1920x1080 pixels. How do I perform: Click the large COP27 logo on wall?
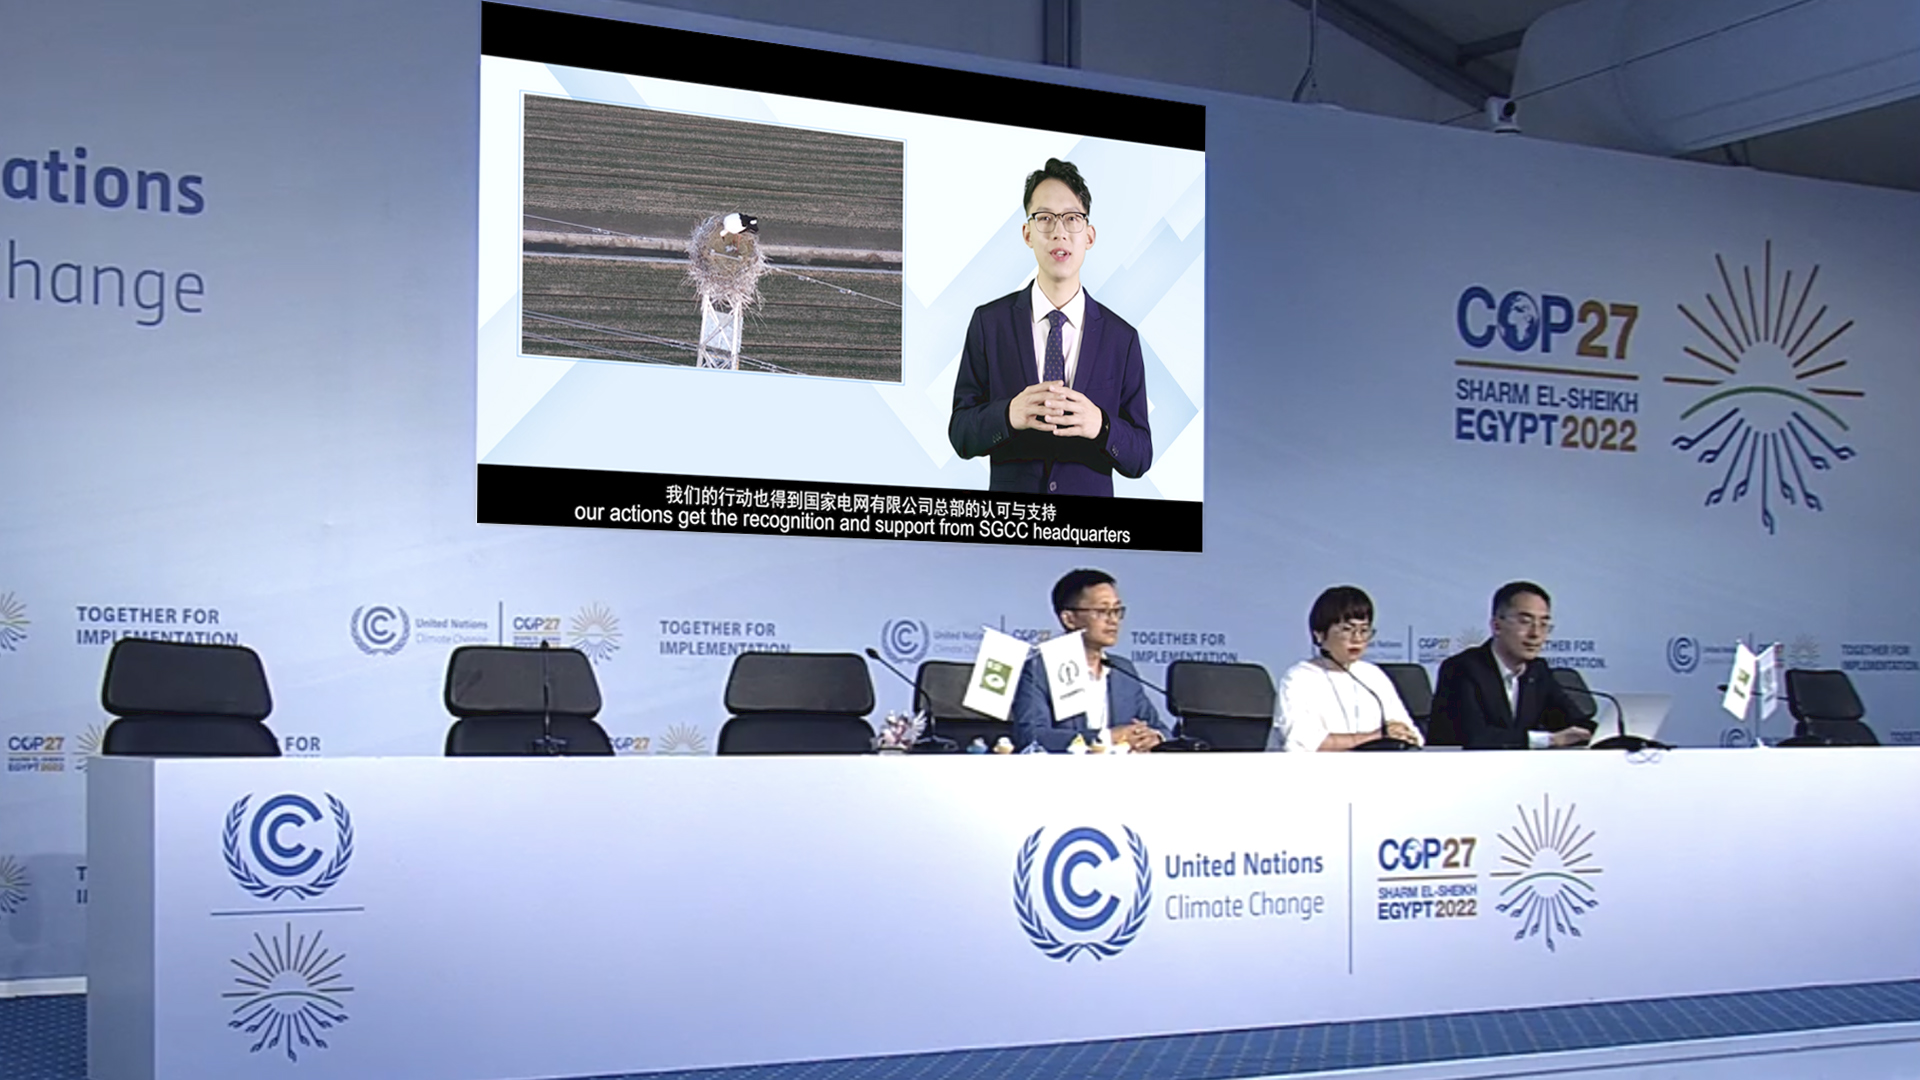tap(1545, 324)
